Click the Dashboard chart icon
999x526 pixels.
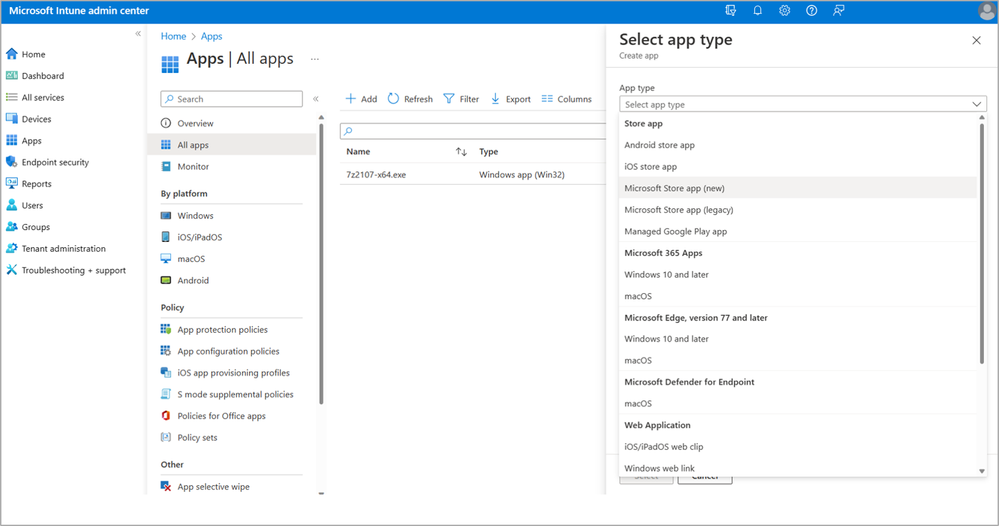(11, 75)
